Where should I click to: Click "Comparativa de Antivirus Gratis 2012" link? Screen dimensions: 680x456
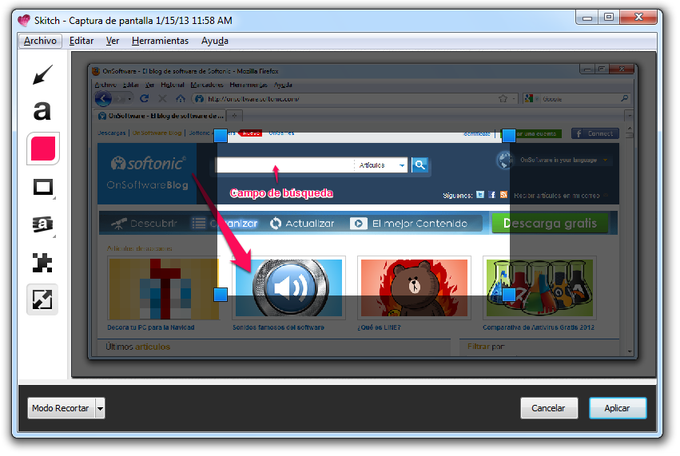point(539,328)
